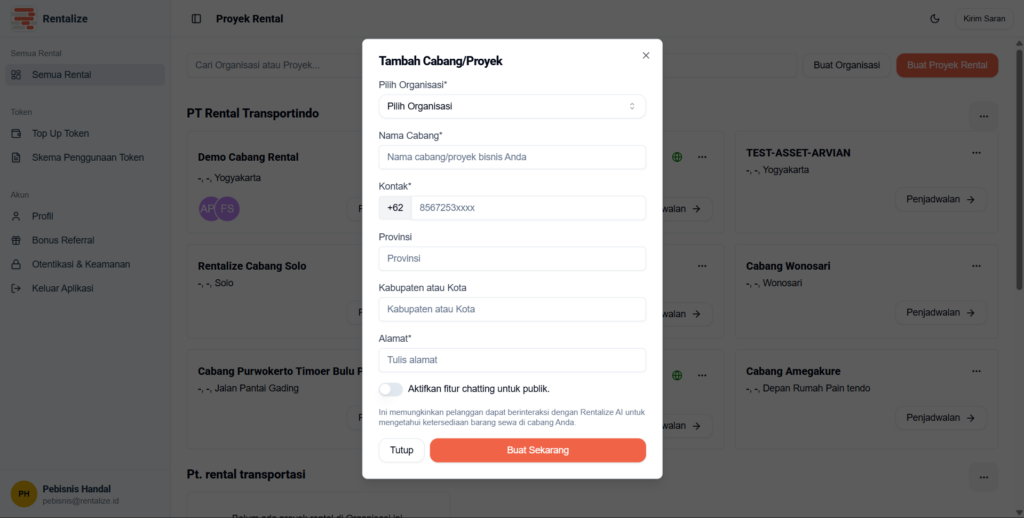Toggle the sidebar panel icon
1024x518 pixels.
(196, 19)
